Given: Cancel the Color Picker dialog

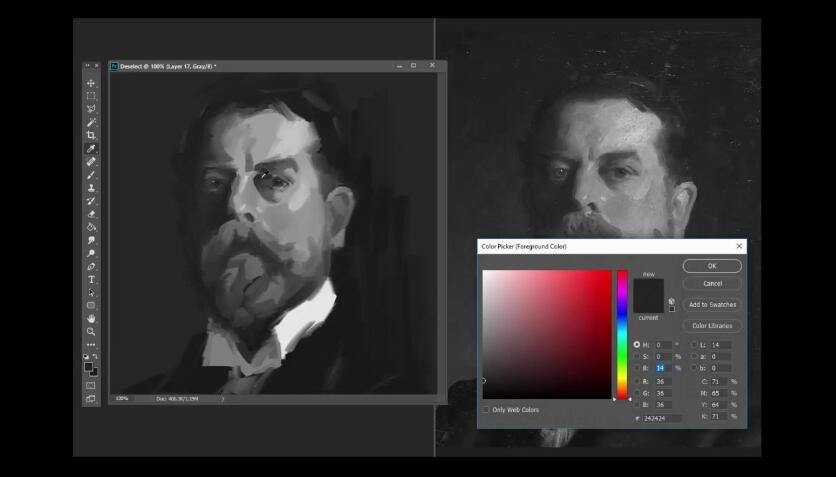Looking at the screenshot, I should [712, 284].
